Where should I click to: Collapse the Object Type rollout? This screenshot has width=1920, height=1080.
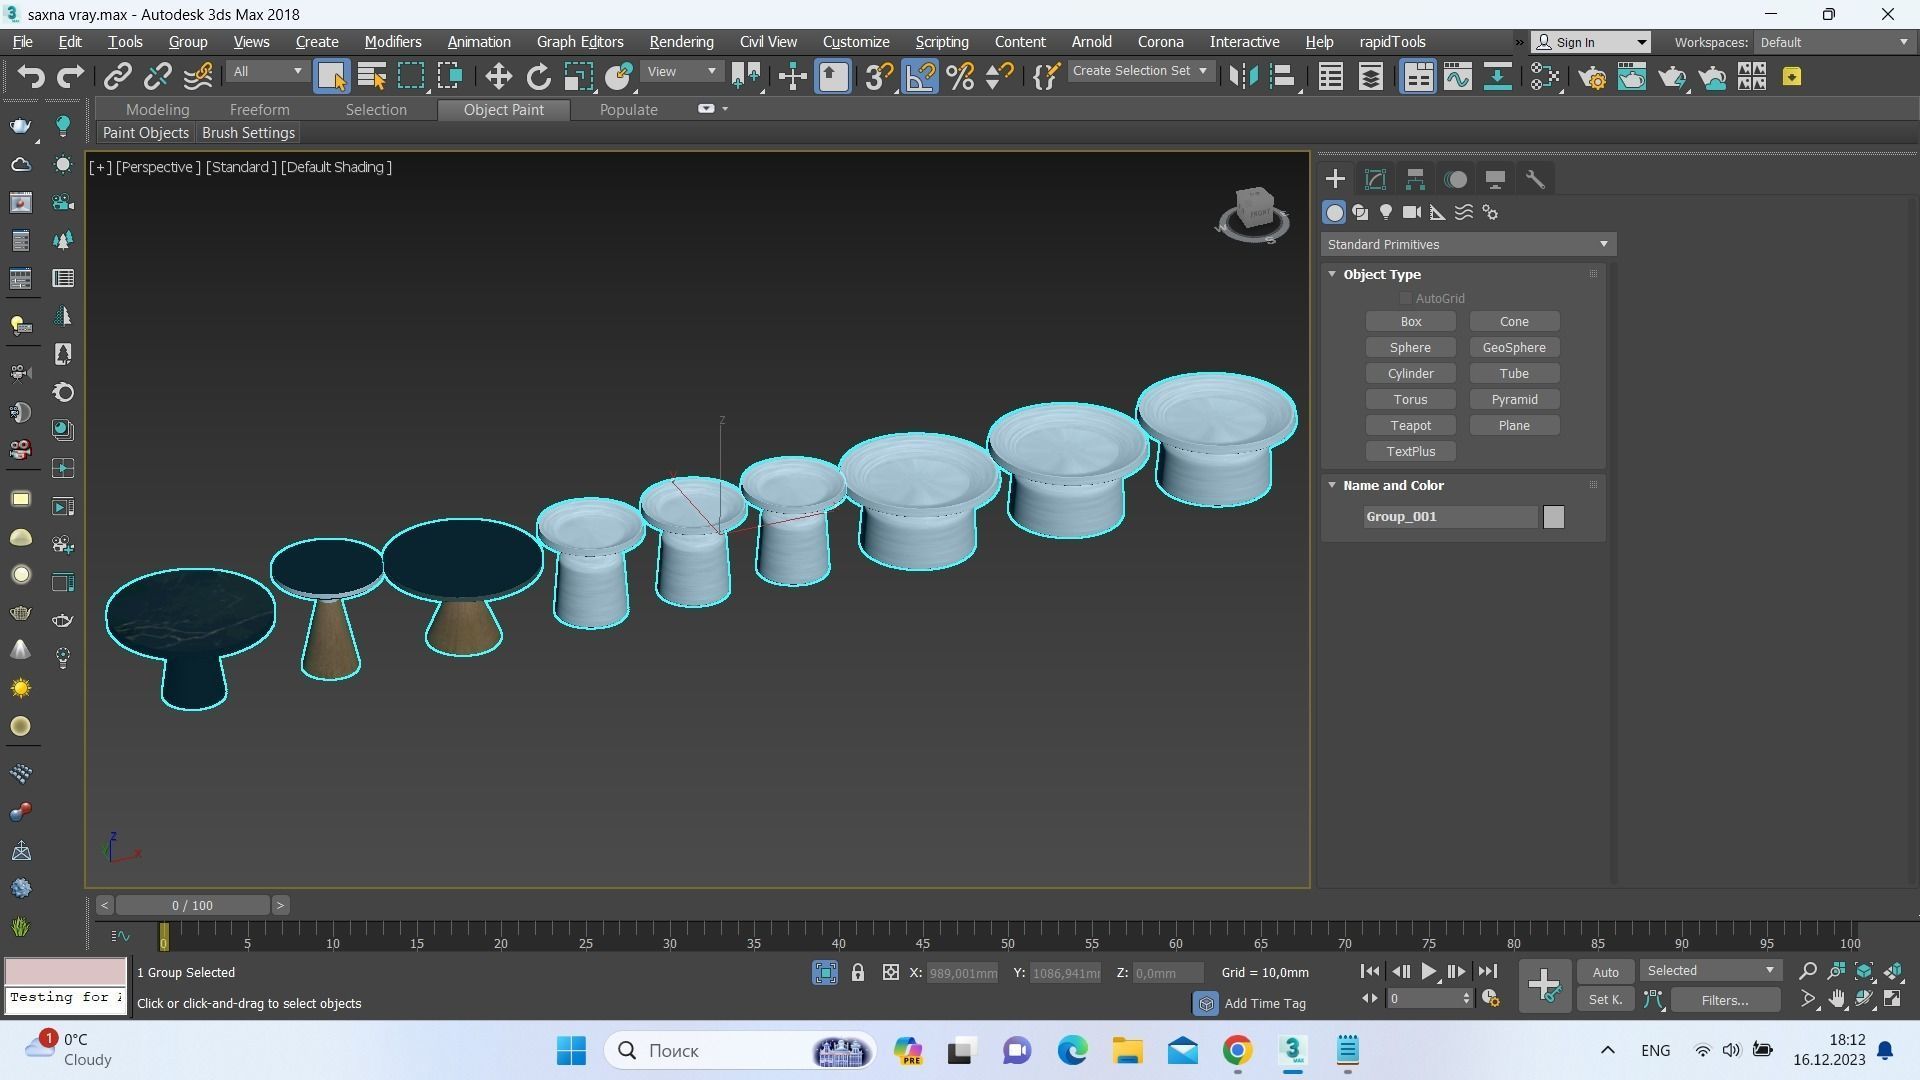[1332, 274]
